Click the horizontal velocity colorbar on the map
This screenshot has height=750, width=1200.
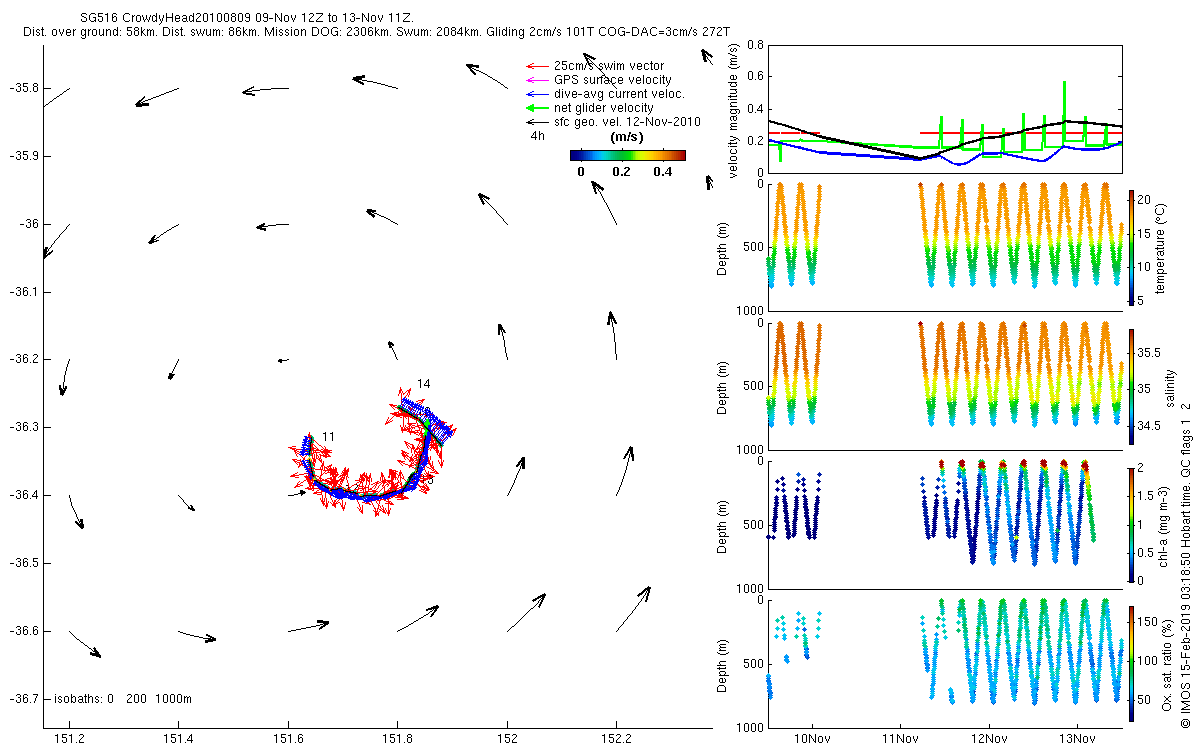(628, 155)
